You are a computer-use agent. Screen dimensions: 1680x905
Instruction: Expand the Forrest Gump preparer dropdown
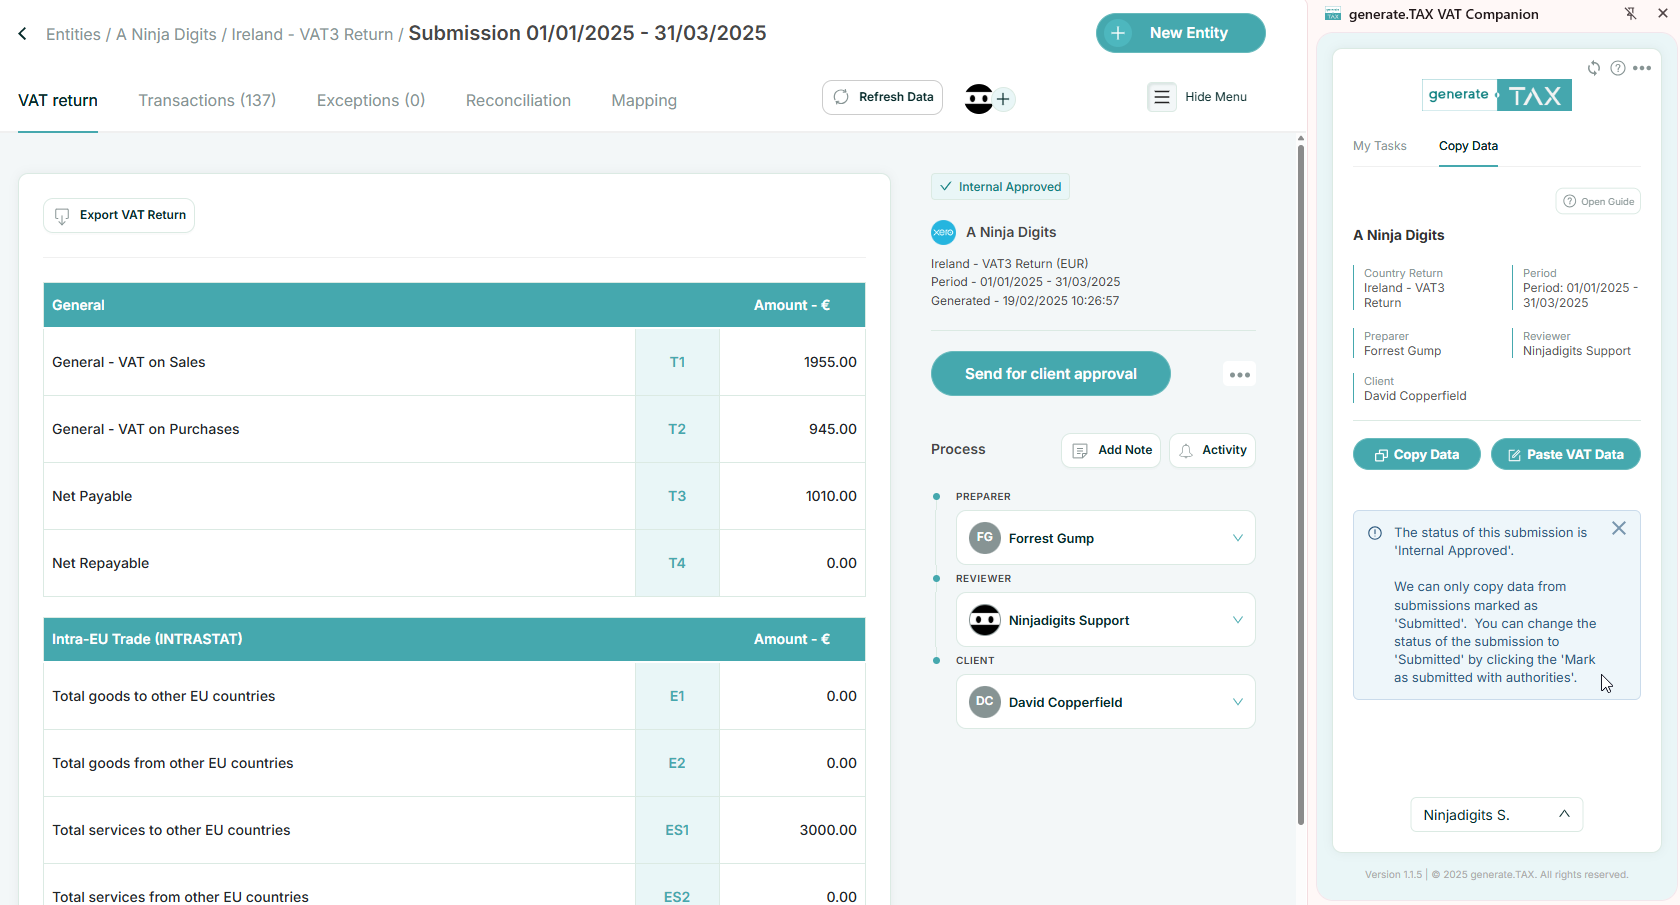[x=1237, y=538]
